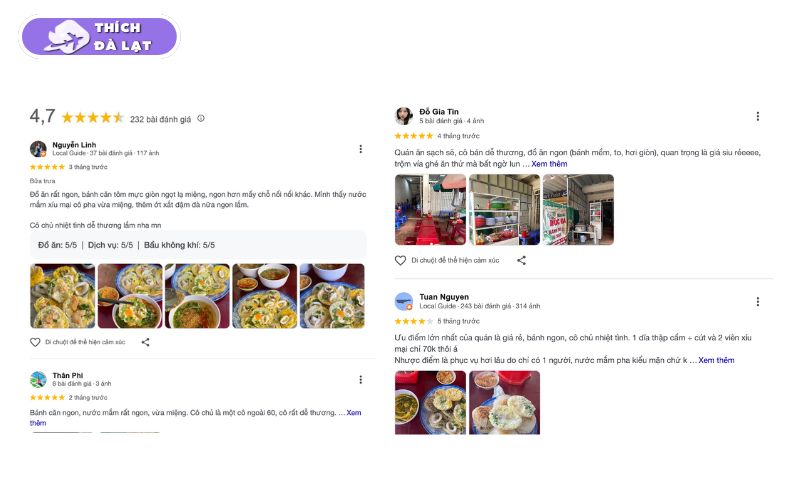Open the three-dot menu on Tuan Nguyen's review
Image resolution: width=800 pixels, height=500 pixels.
(x=757, y=302)
